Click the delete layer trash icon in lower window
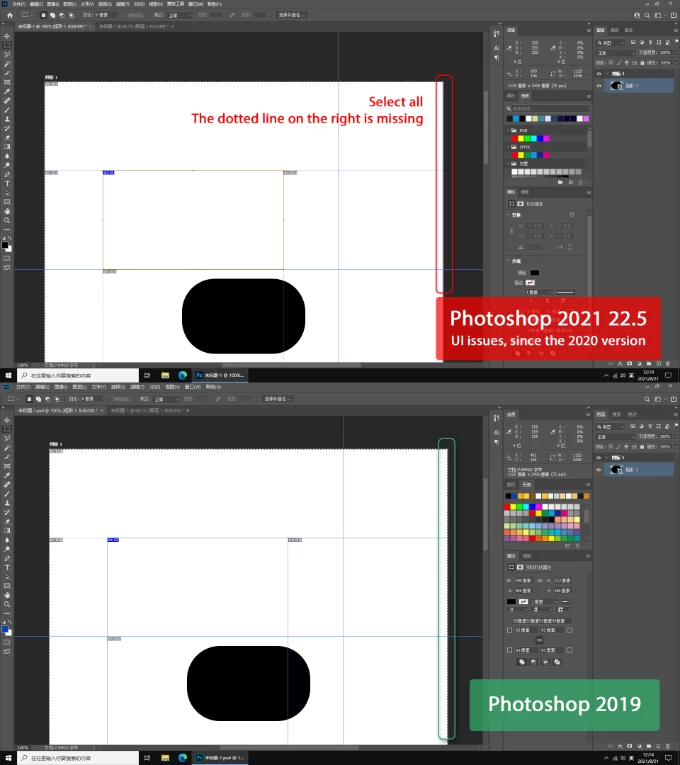This screenshot has height=765, width=680. click(x=668, y=746)
